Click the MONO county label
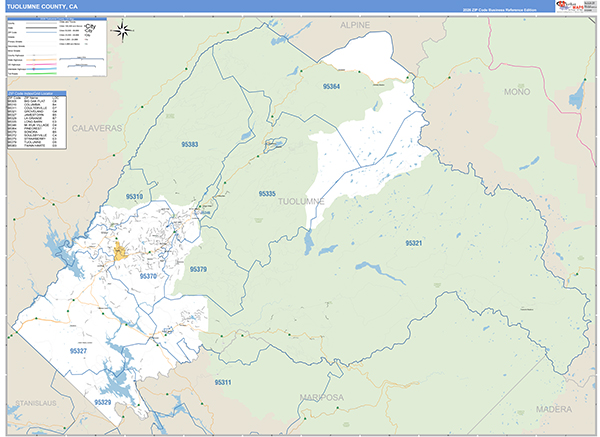Viewport: 600px width, 437px height. tap(517, 92)
